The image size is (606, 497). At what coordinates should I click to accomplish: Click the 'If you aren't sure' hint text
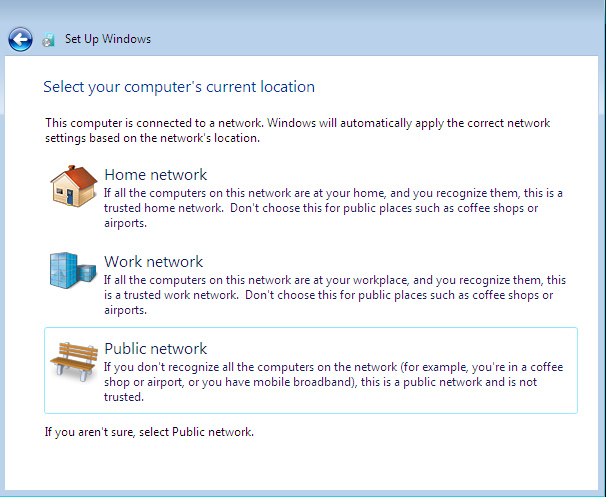coord(149,432)
